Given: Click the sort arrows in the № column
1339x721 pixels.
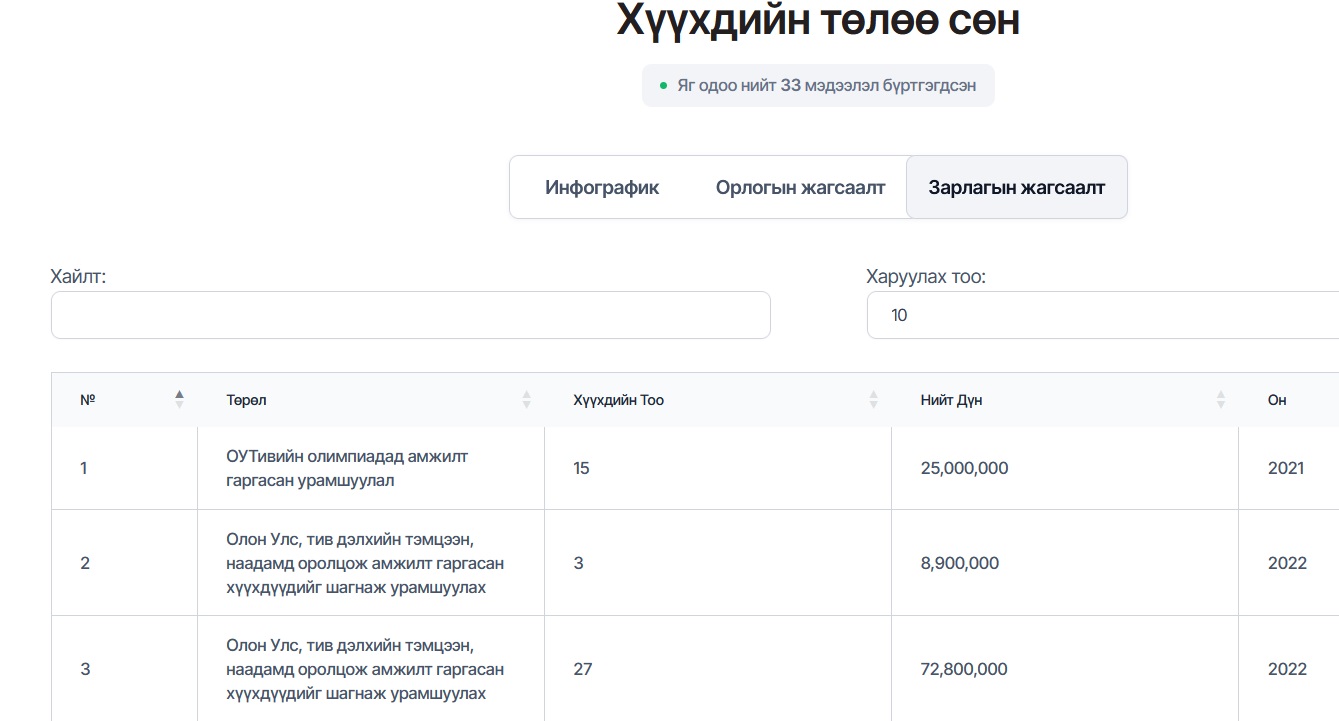Looking at the screenshot, I should (x=179, y=399).
